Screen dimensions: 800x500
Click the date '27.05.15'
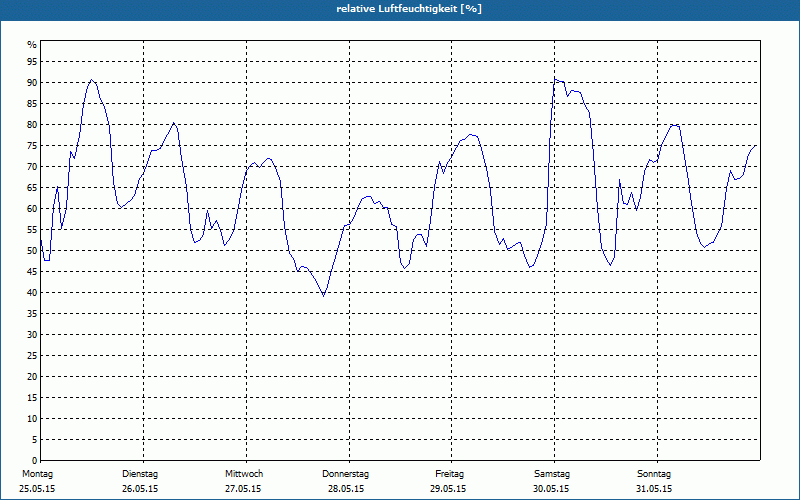pyautogui.click(x=243, y=489)
